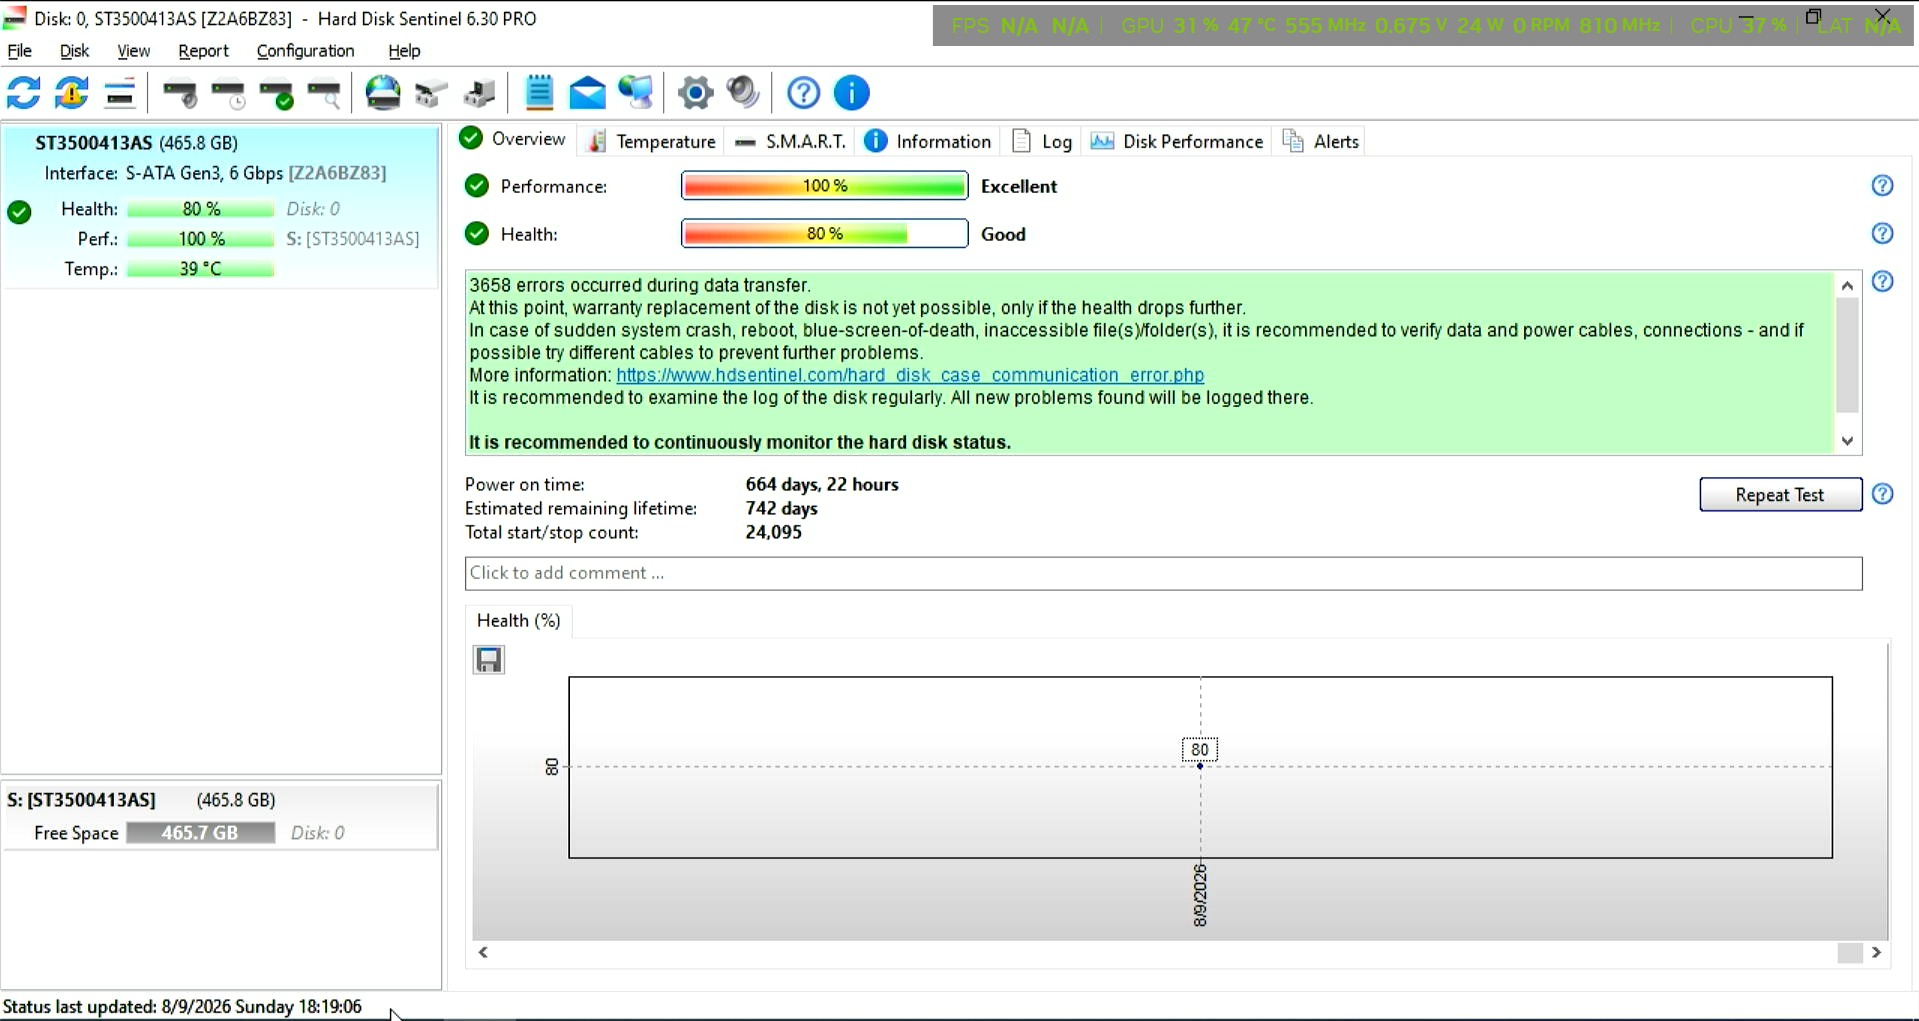1919x1021 pixels.
Task: Open the Configuration menu
Action: tap(305, 51)
